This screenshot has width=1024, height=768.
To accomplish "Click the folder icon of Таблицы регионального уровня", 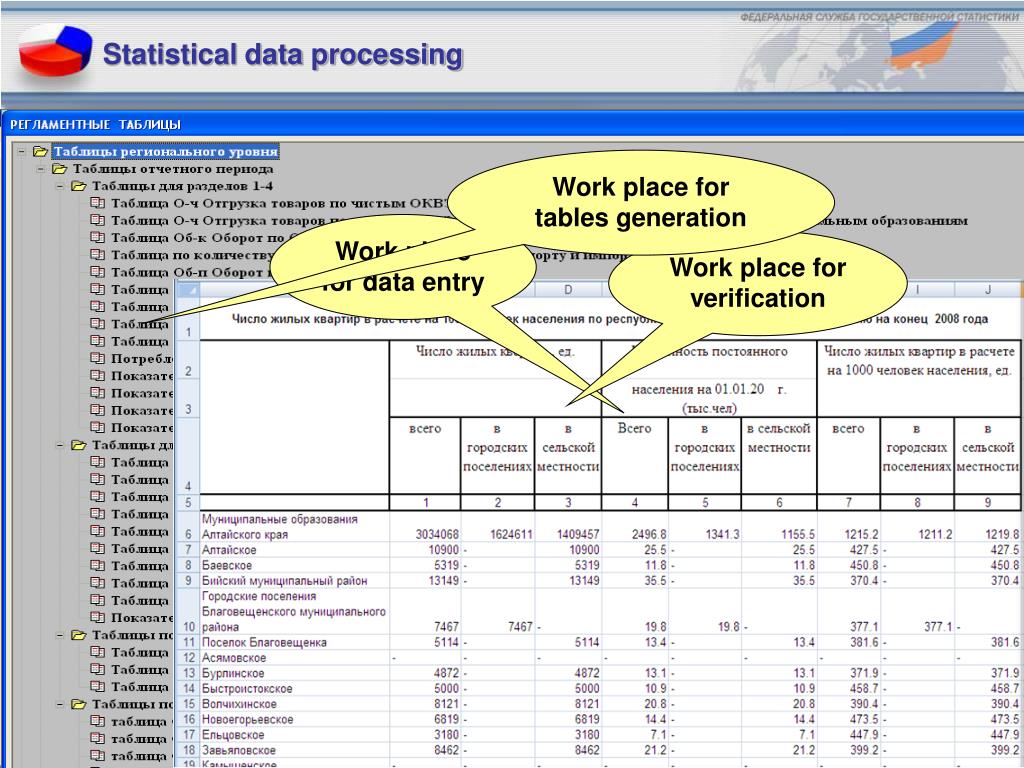I will pos(40,152).
